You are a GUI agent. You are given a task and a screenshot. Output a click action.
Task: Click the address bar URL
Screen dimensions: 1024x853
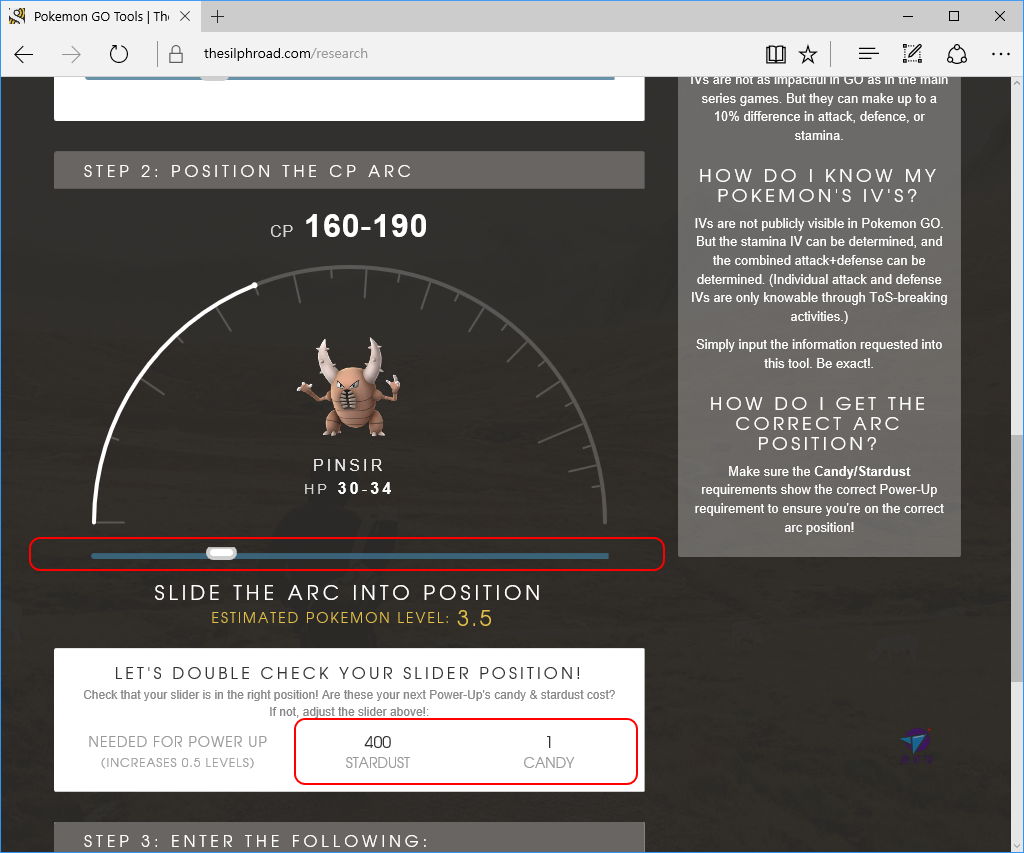pyautogui.click(x=285, y=54)
